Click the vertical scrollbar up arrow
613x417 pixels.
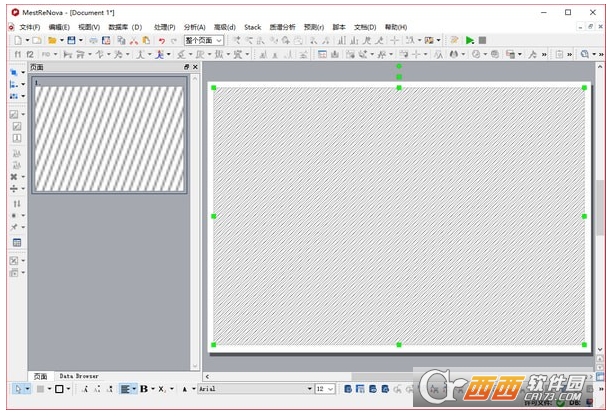[x=600, y=67]
